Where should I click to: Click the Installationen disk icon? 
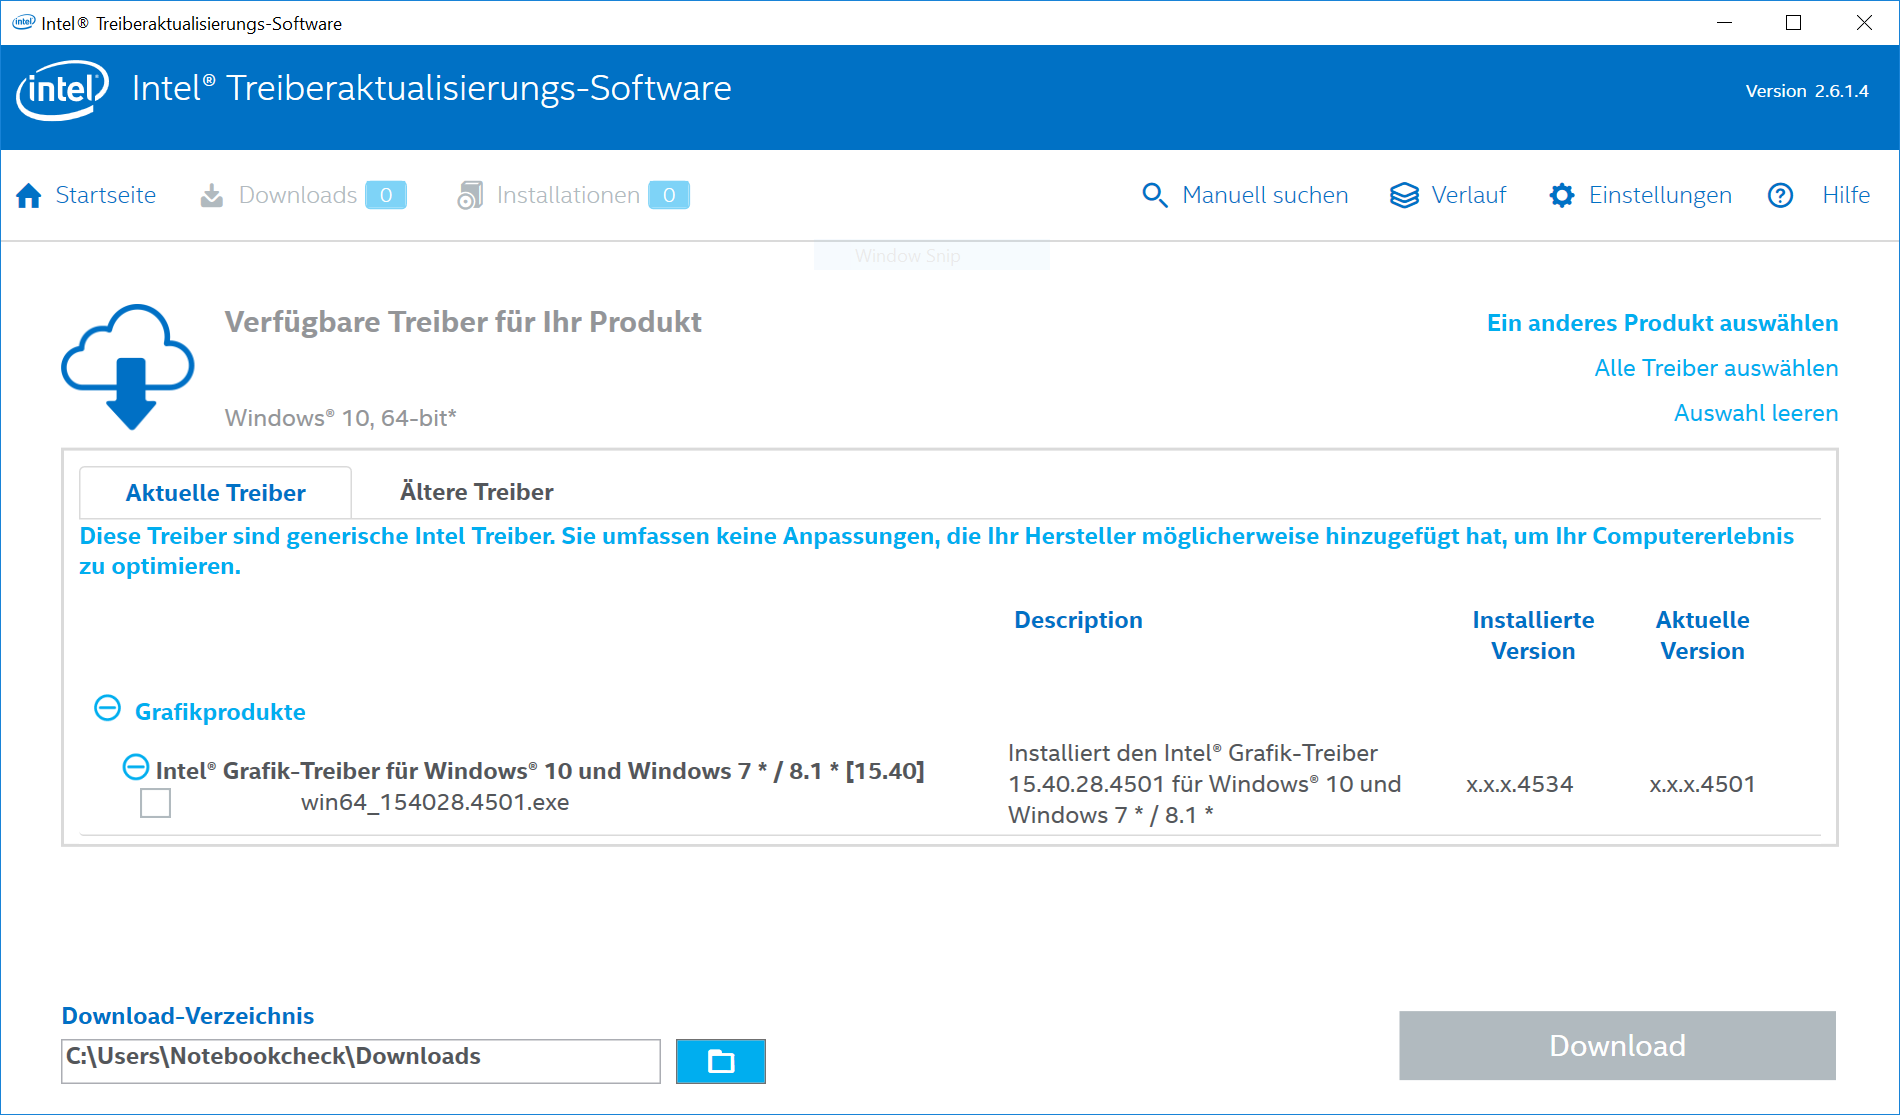click(470, 196)
